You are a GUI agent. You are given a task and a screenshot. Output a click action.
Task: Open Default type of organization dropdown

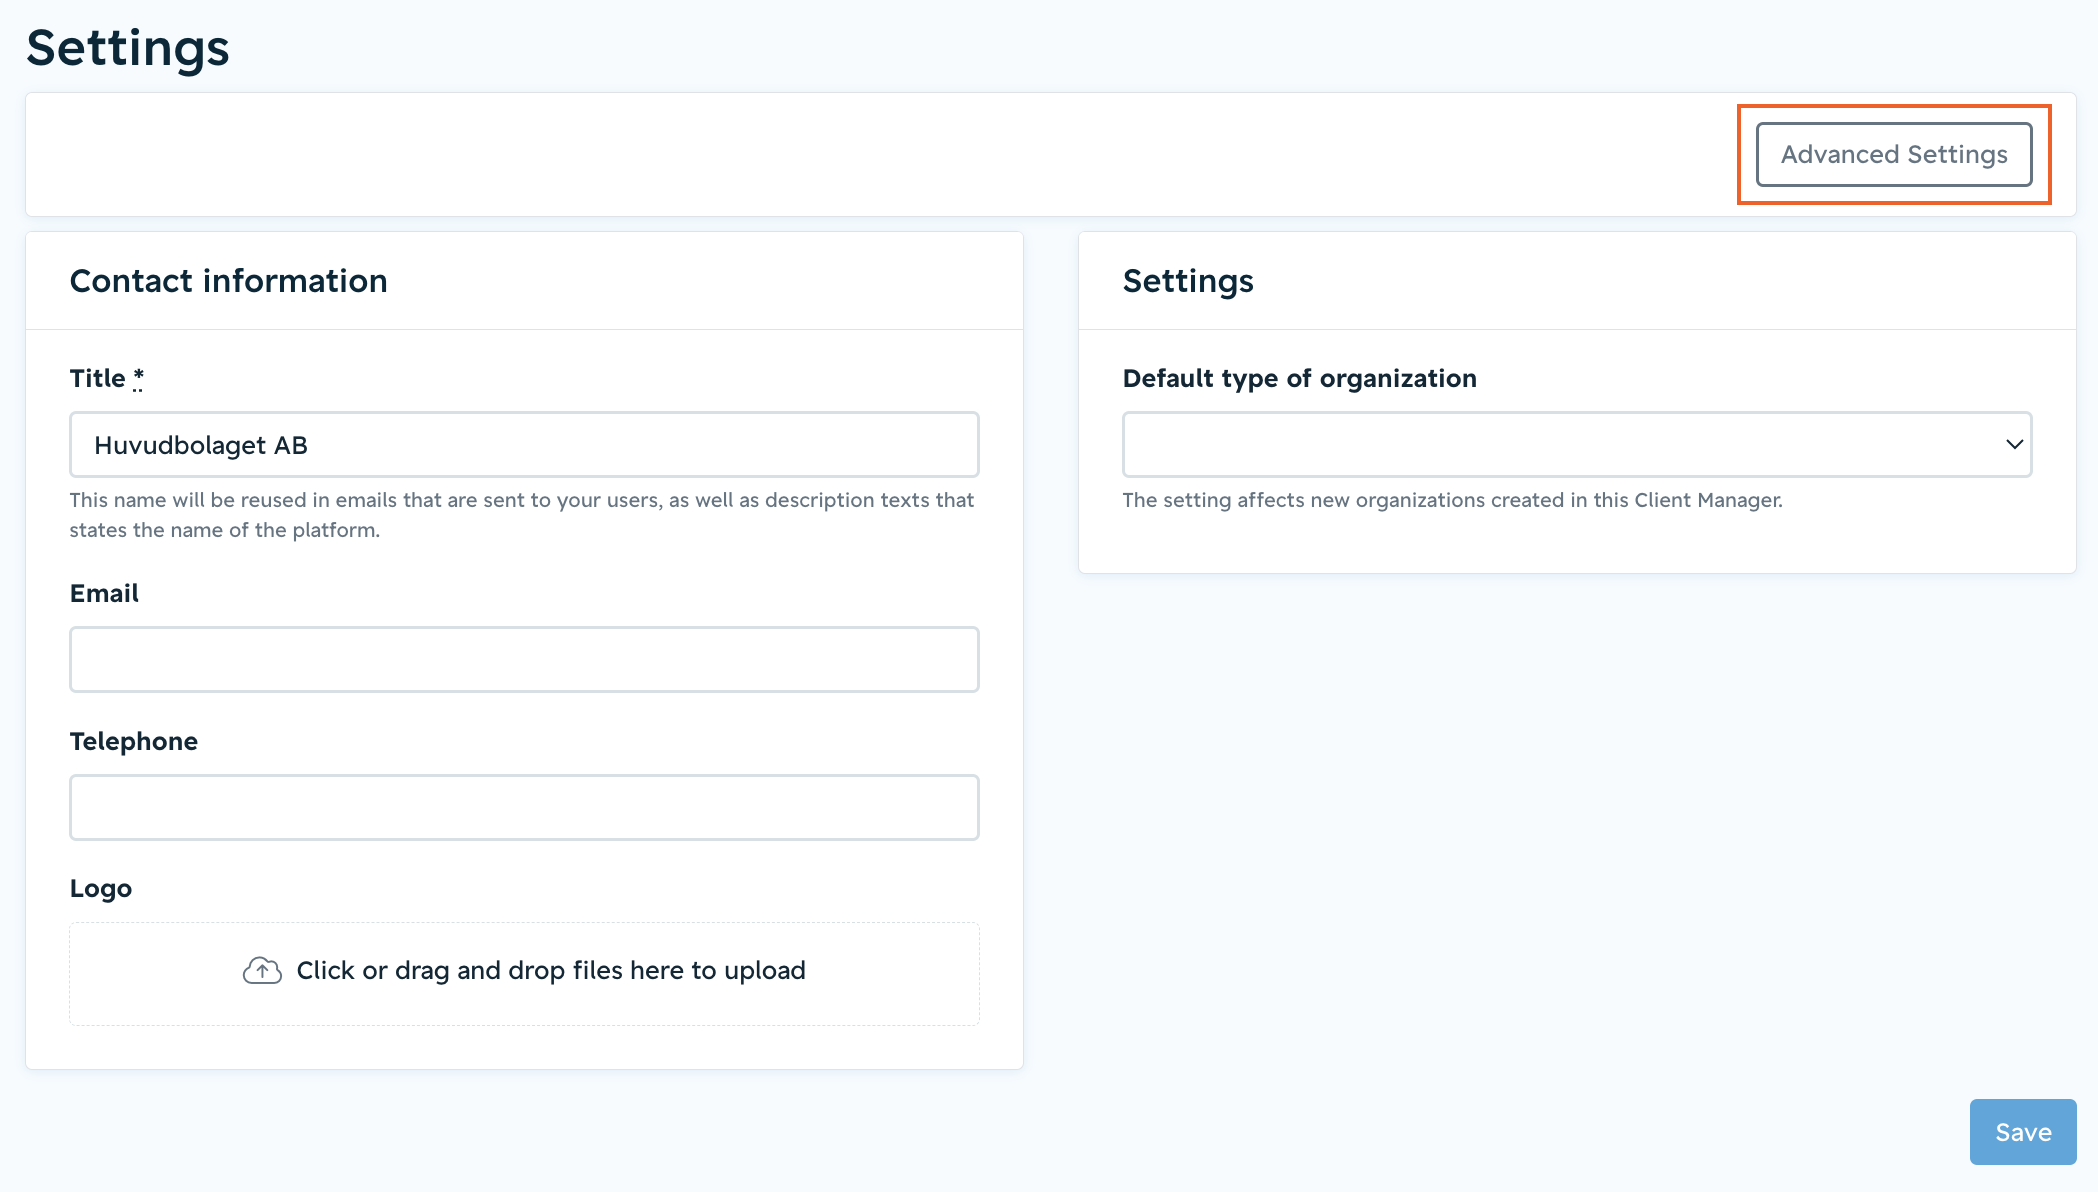point(1577,445)
